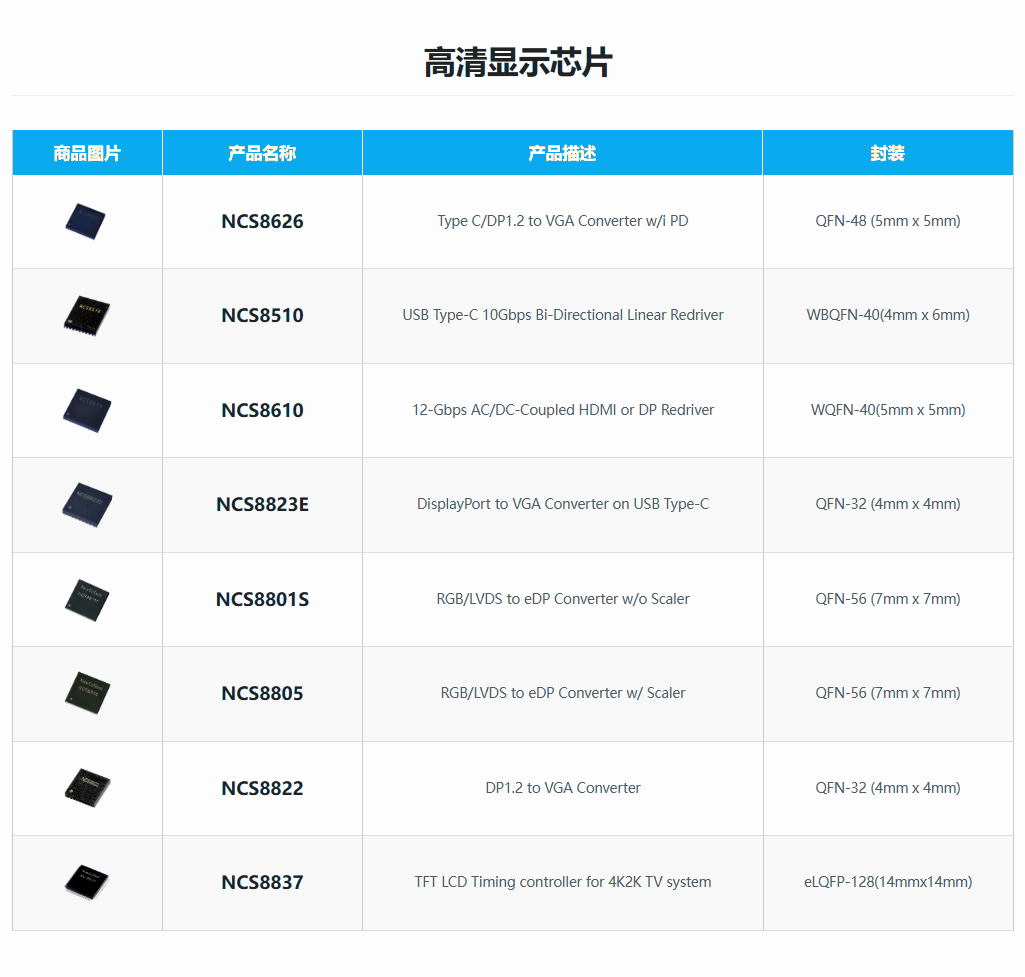Image resolution: width=1025 pixels, height=977 pixels.
Task: Click the NCS8626 chip product image
Action: click(86, 221)
